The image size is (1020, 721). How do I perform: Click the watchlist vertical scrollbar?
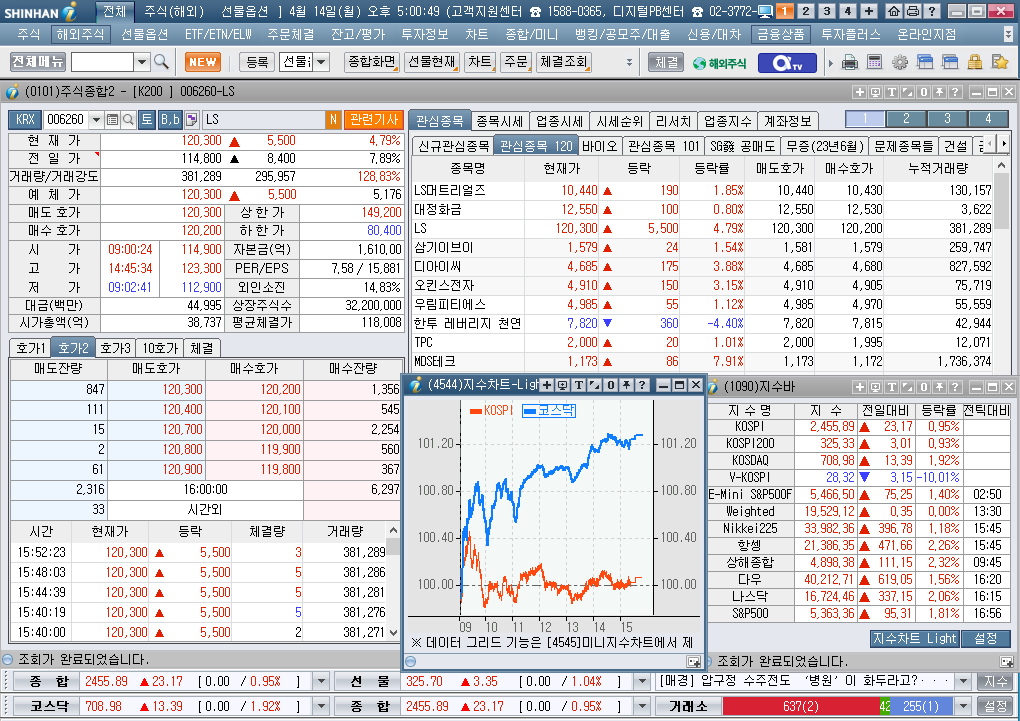(x=1001, y=265)
